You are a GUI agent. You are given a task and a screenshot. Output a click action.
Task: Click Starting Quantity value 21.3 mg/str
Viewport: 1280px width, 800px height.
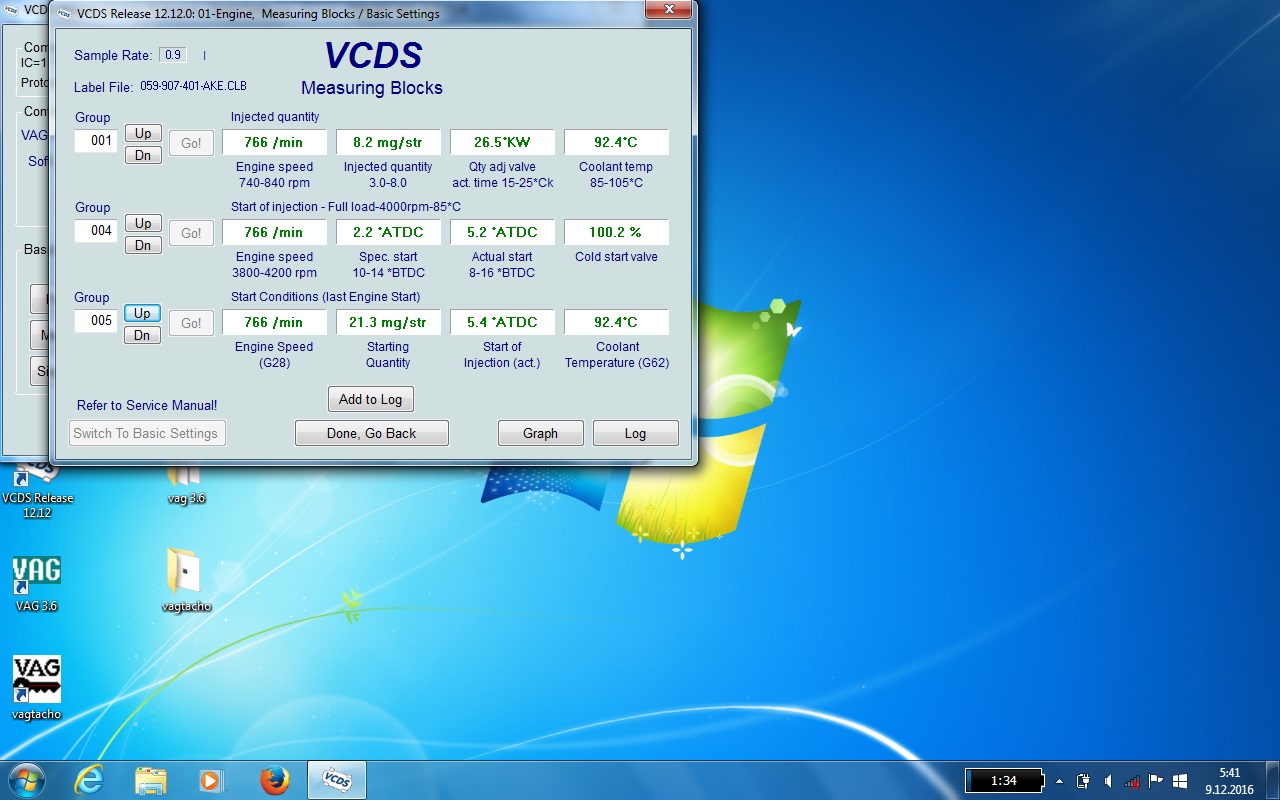[389, 322]
